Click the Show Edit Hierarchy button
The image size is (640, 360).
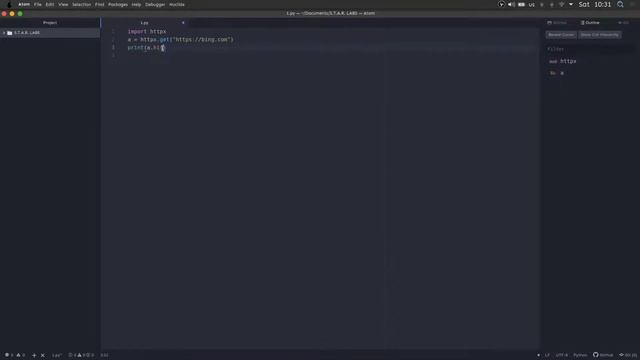coord(600,35)
